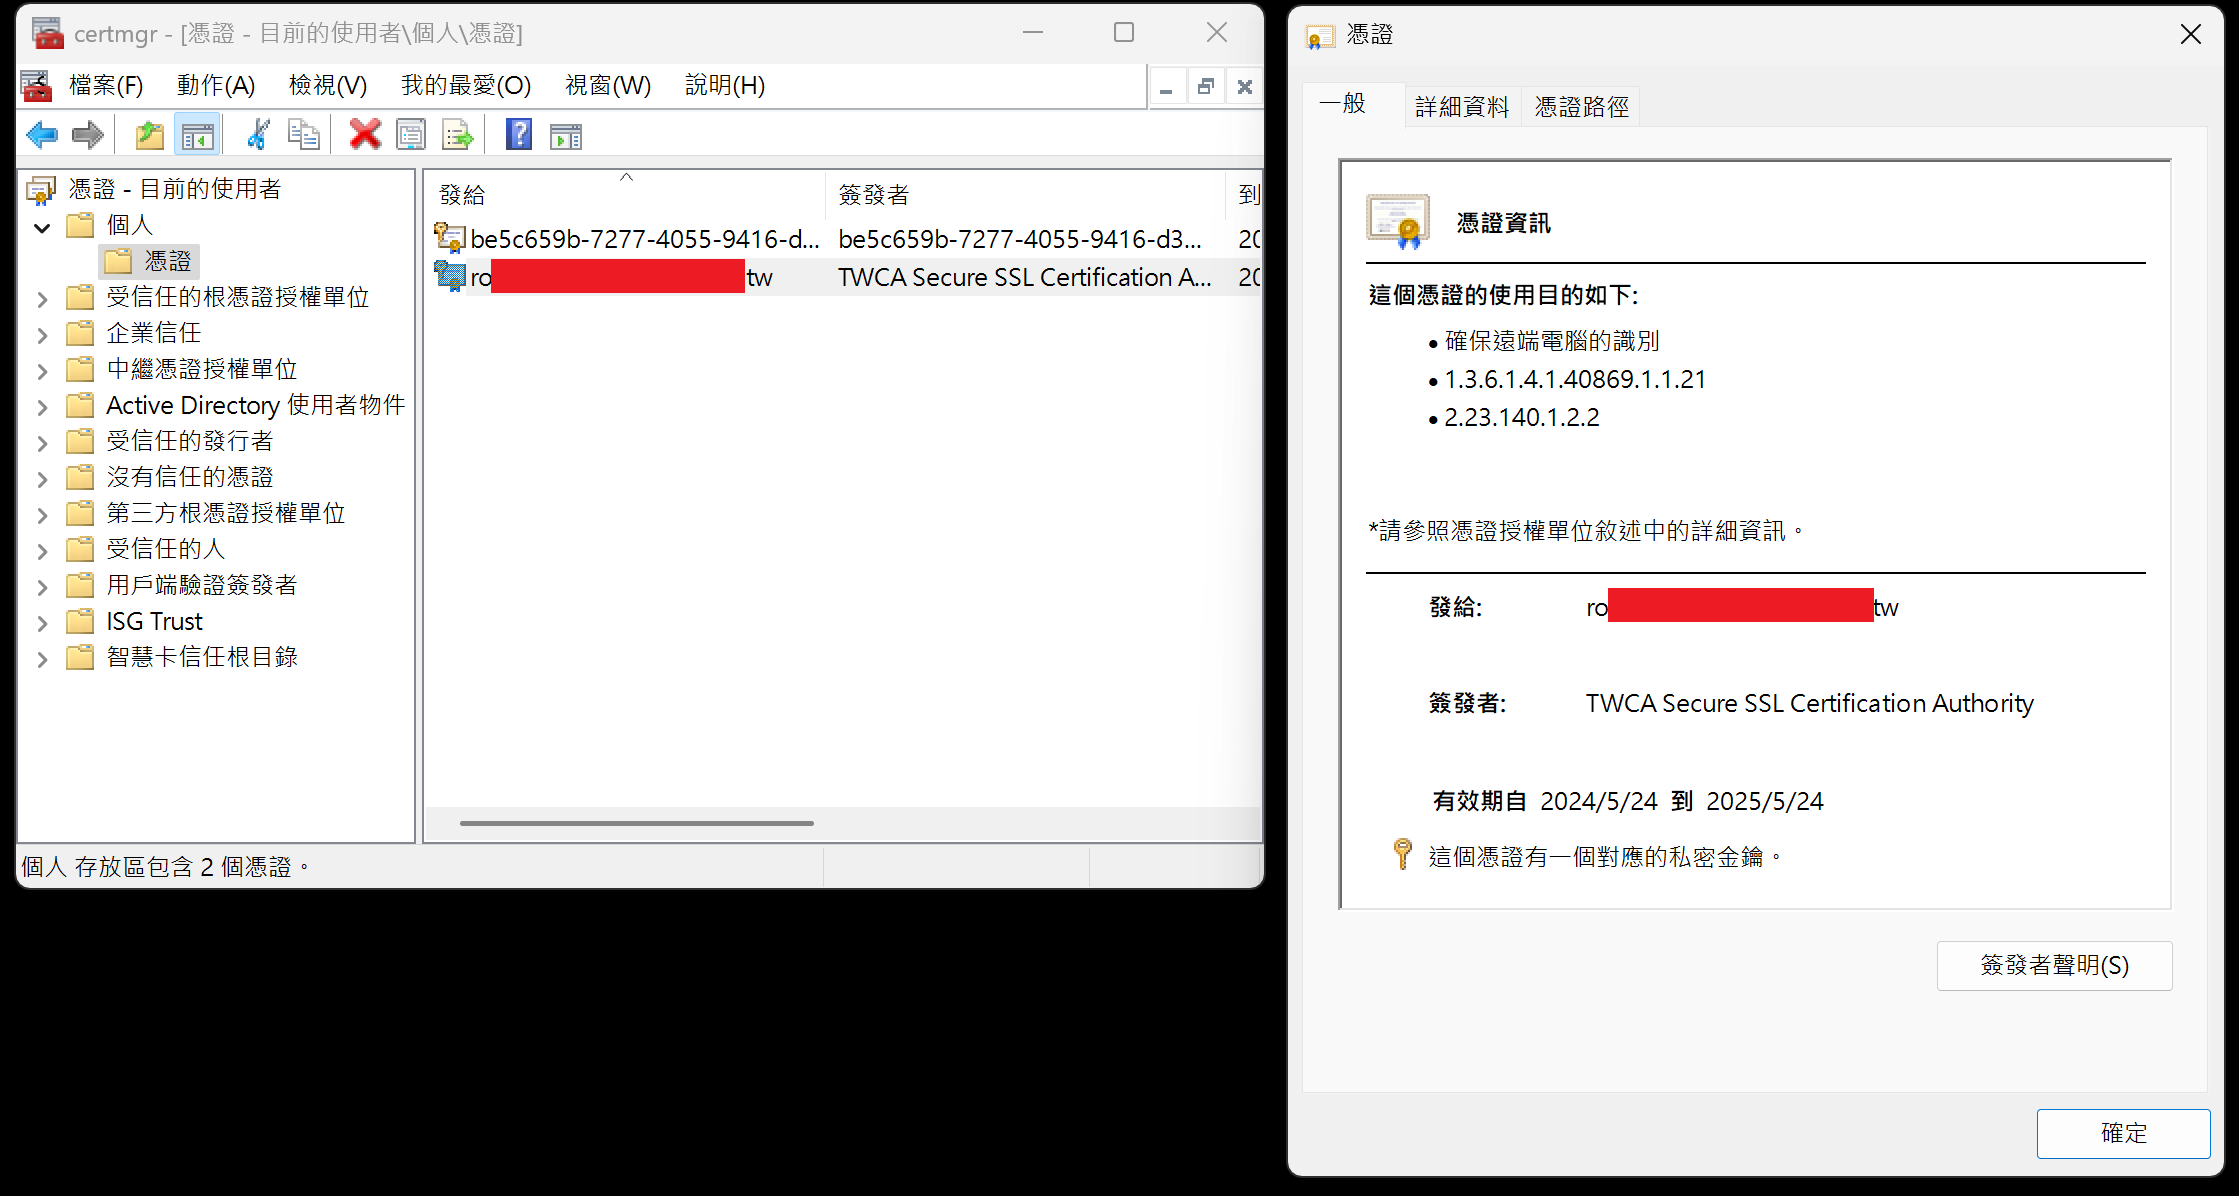Viewport: 2239px width, 1196px height.
Task: Select the be5c659b-7277-4055-9416 certificate row
Action: coord(844,239)
